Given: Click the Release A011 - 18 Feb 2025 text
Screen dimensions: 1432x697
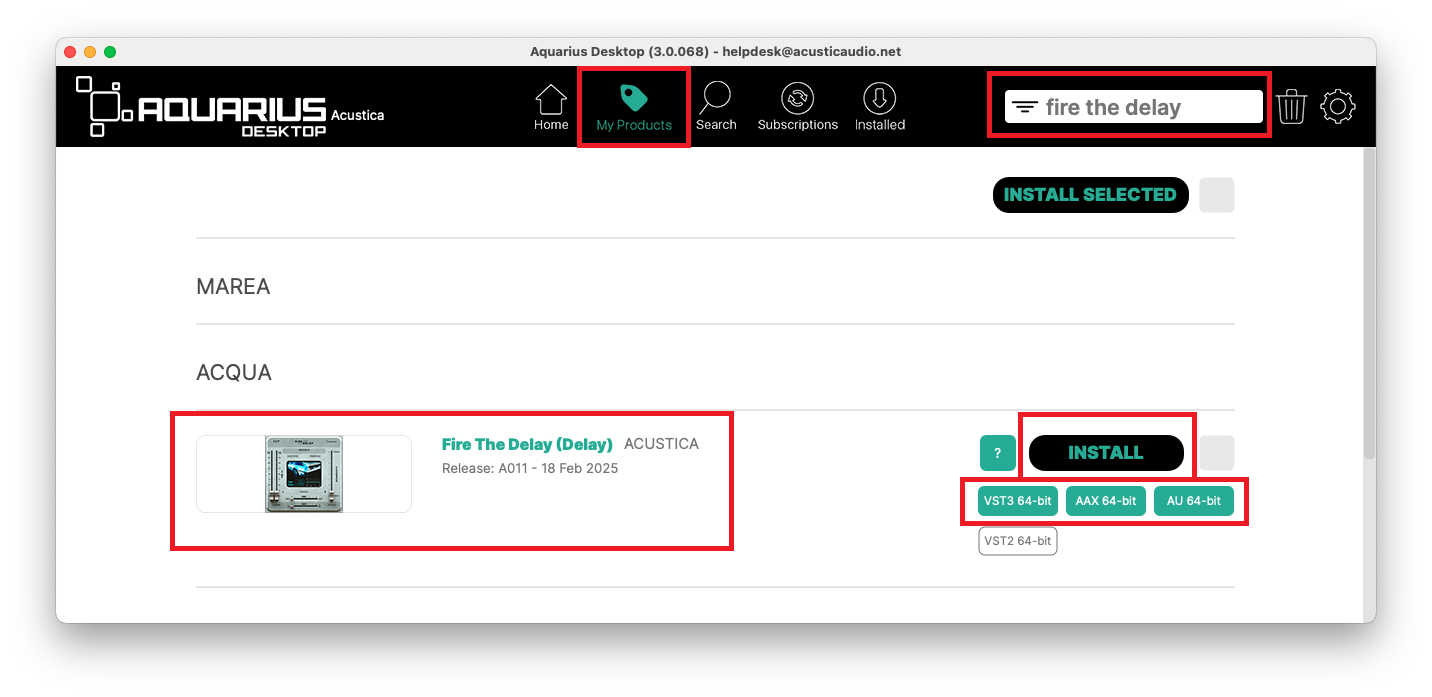Looking at the screenshot, I should pos(530,468).
